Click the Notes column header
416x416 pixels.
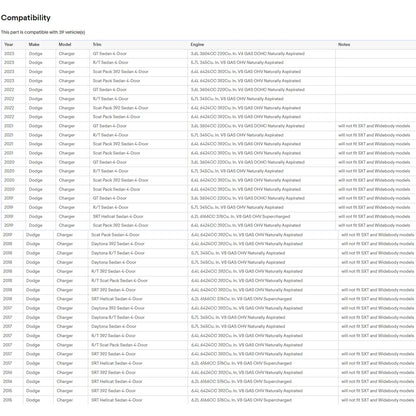(344, 44)
